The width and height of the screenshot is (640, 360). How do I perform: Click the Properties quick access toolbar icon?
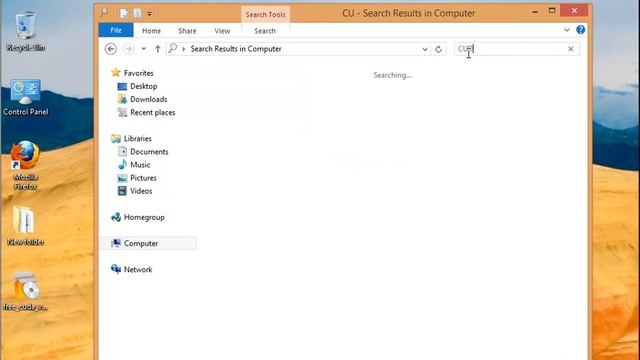point(124,13)
